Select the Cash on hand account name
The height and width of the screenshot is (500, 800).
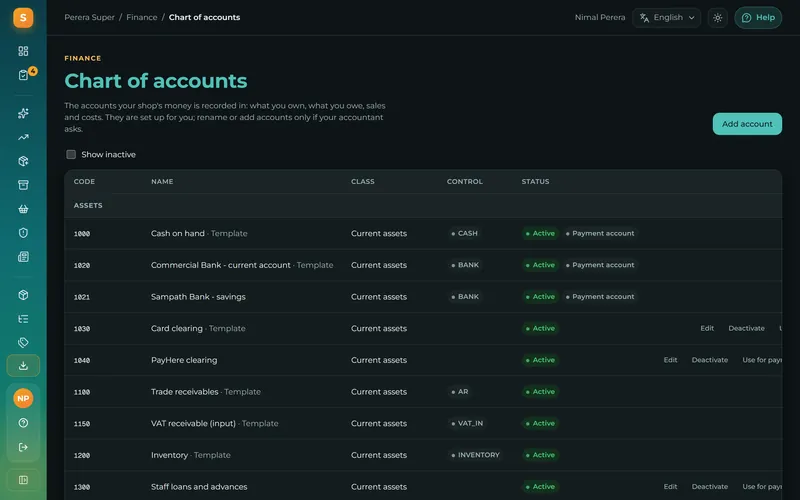pyautogui.click(x=178, y=234)
